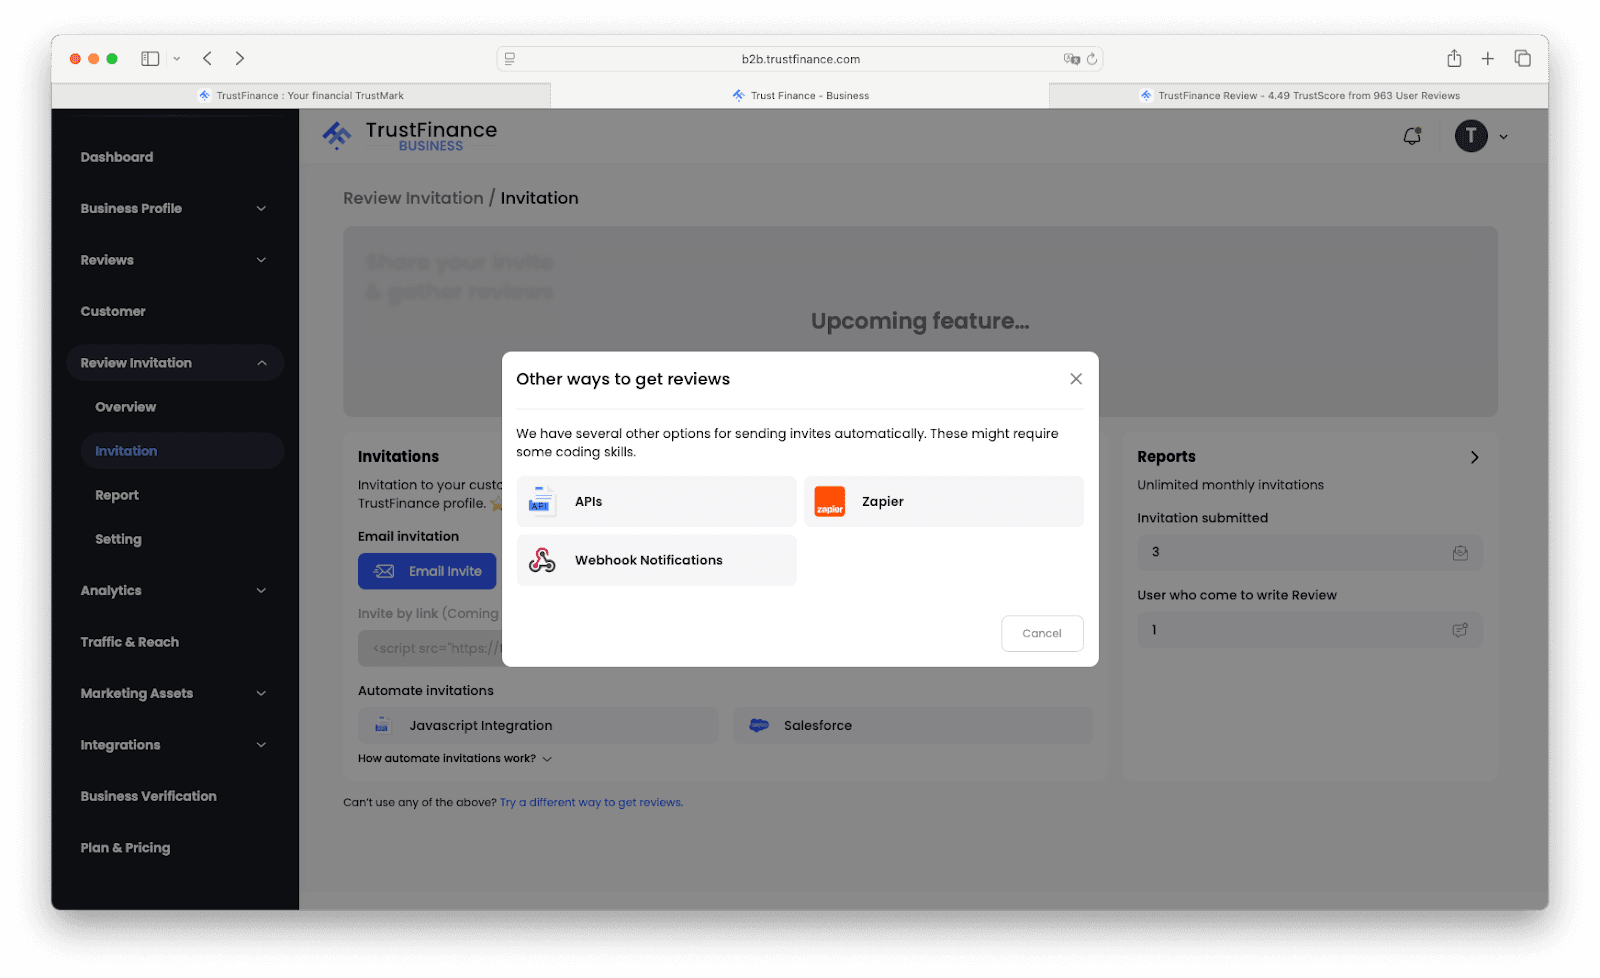Click the User who come to write Review icon
The image size is (1600, 978).
(1460, 630)
